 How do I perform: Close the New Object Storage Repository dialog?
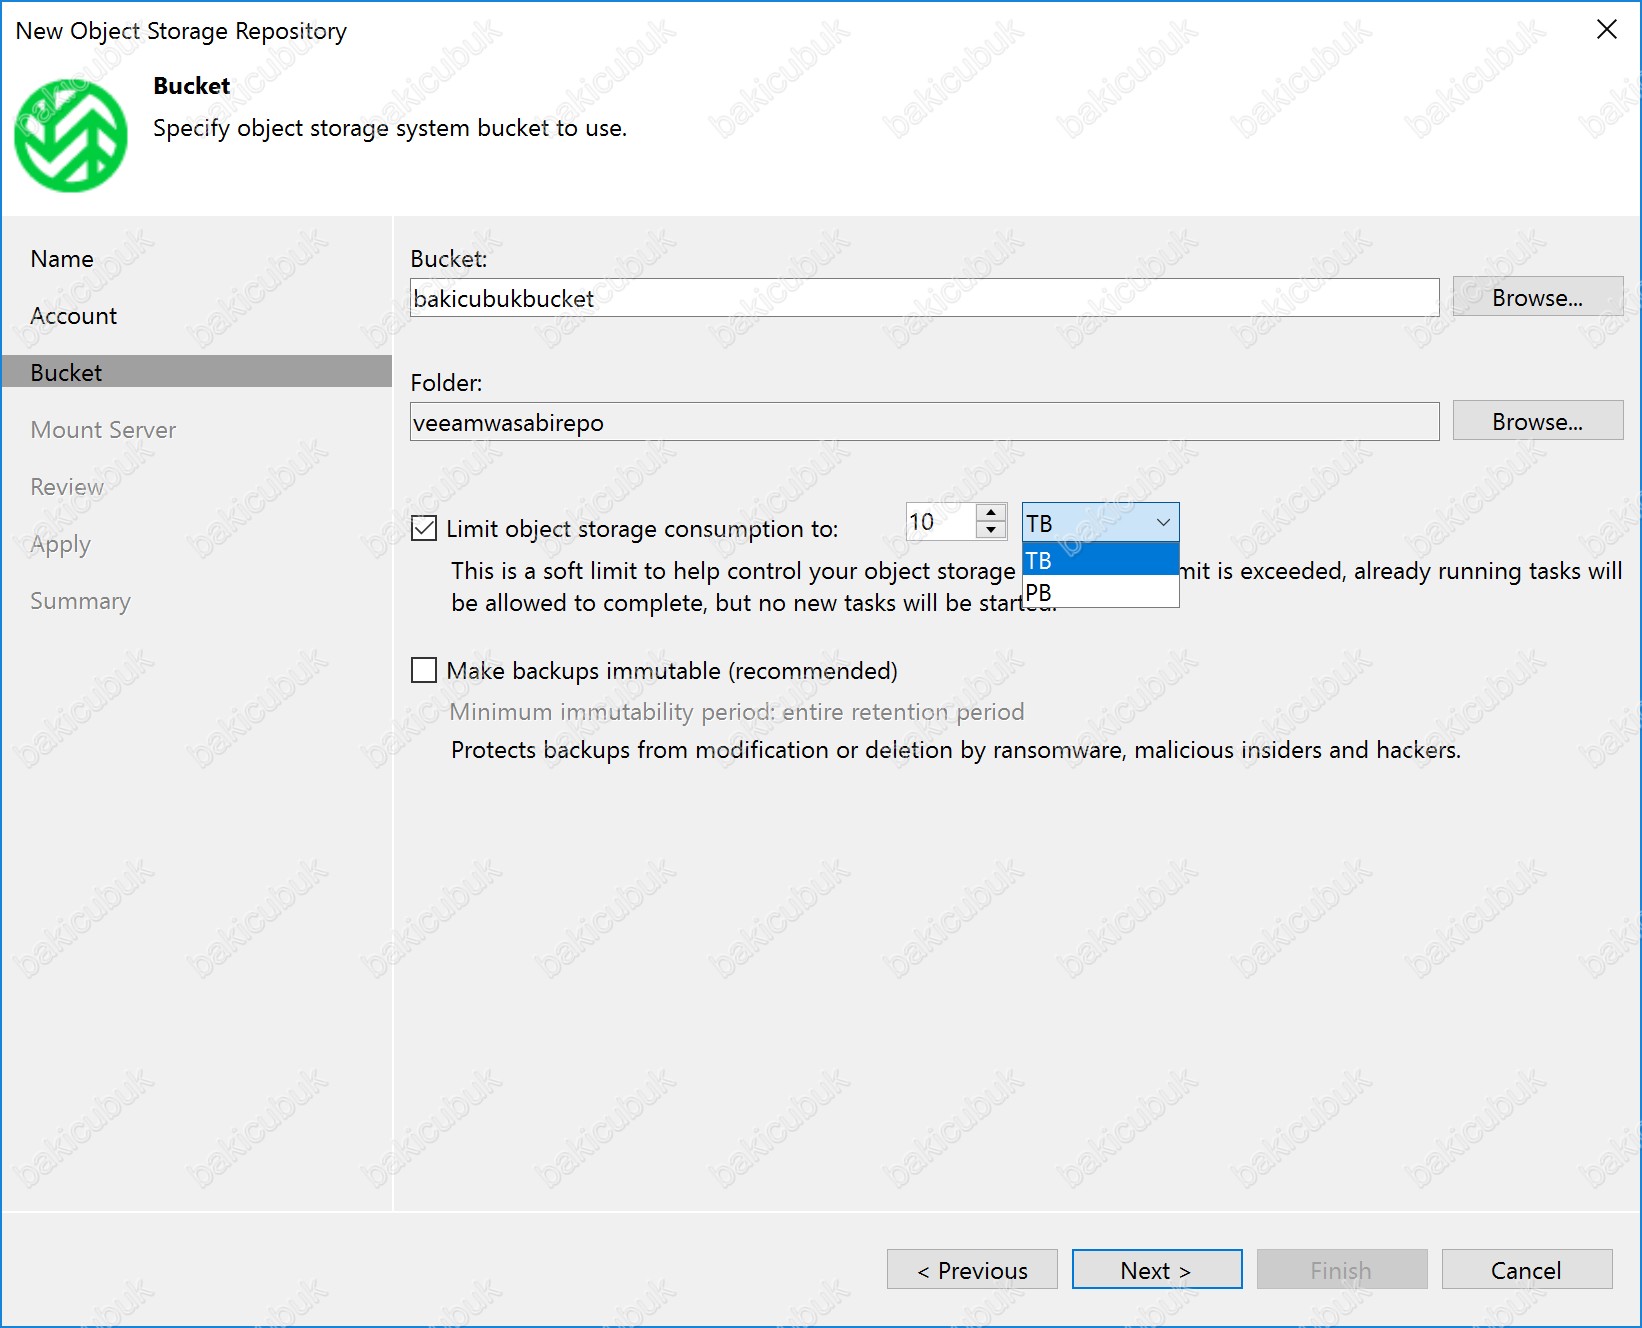point(1606,30)
